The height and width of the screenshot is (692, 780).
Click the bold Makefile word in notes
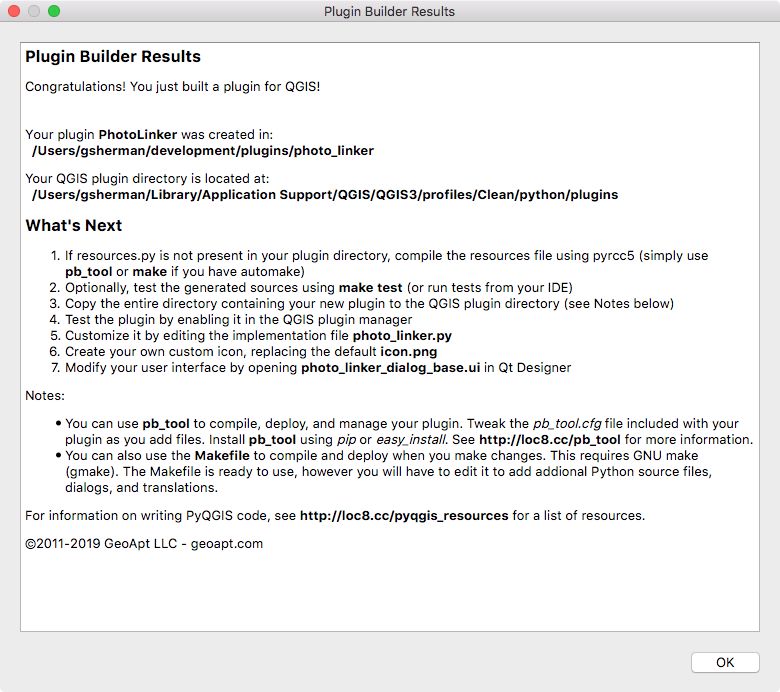pos(222,456)
